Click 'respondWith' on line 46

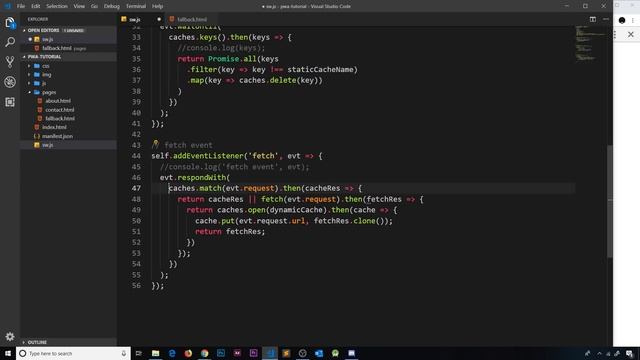tap(202, 178)
